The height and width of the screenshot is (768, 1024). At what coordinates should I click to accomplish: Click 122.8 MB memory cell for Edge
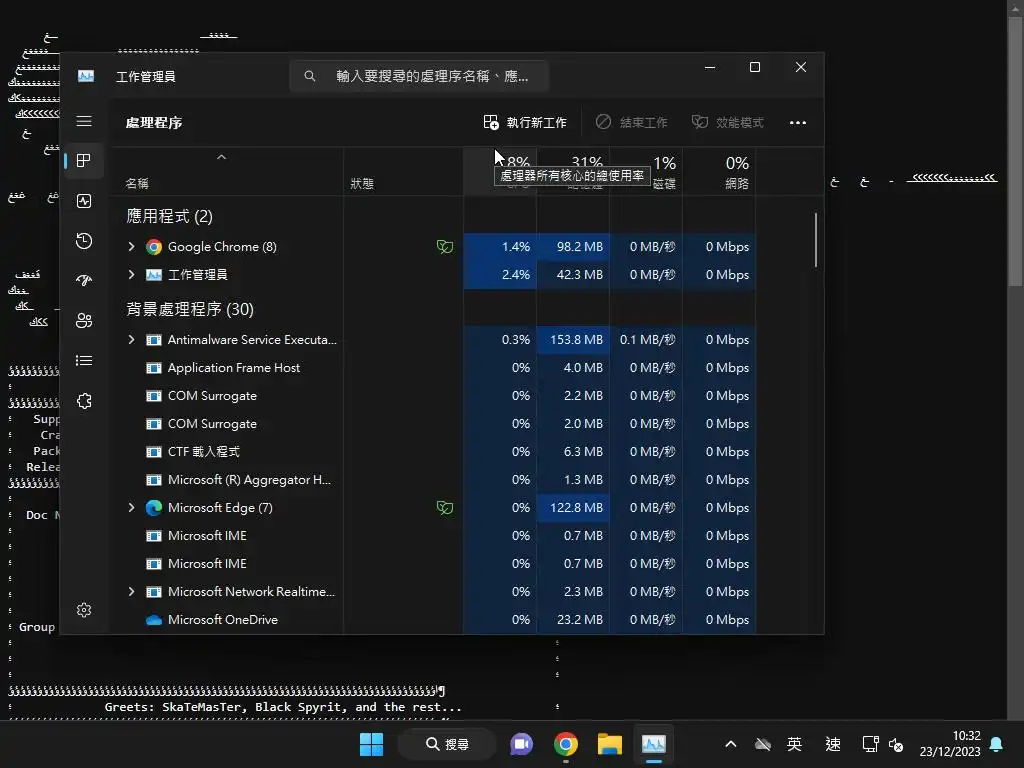click(573, 507)
